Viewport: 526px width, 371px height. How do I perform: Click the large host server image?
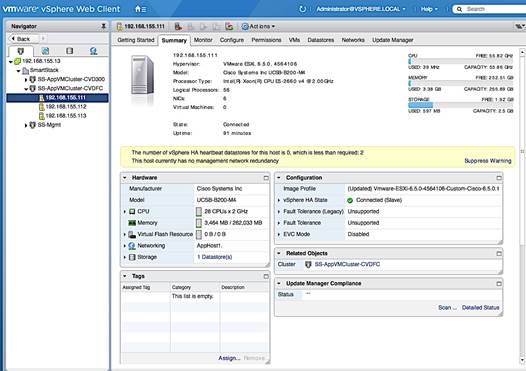click(x=143, y=75)
